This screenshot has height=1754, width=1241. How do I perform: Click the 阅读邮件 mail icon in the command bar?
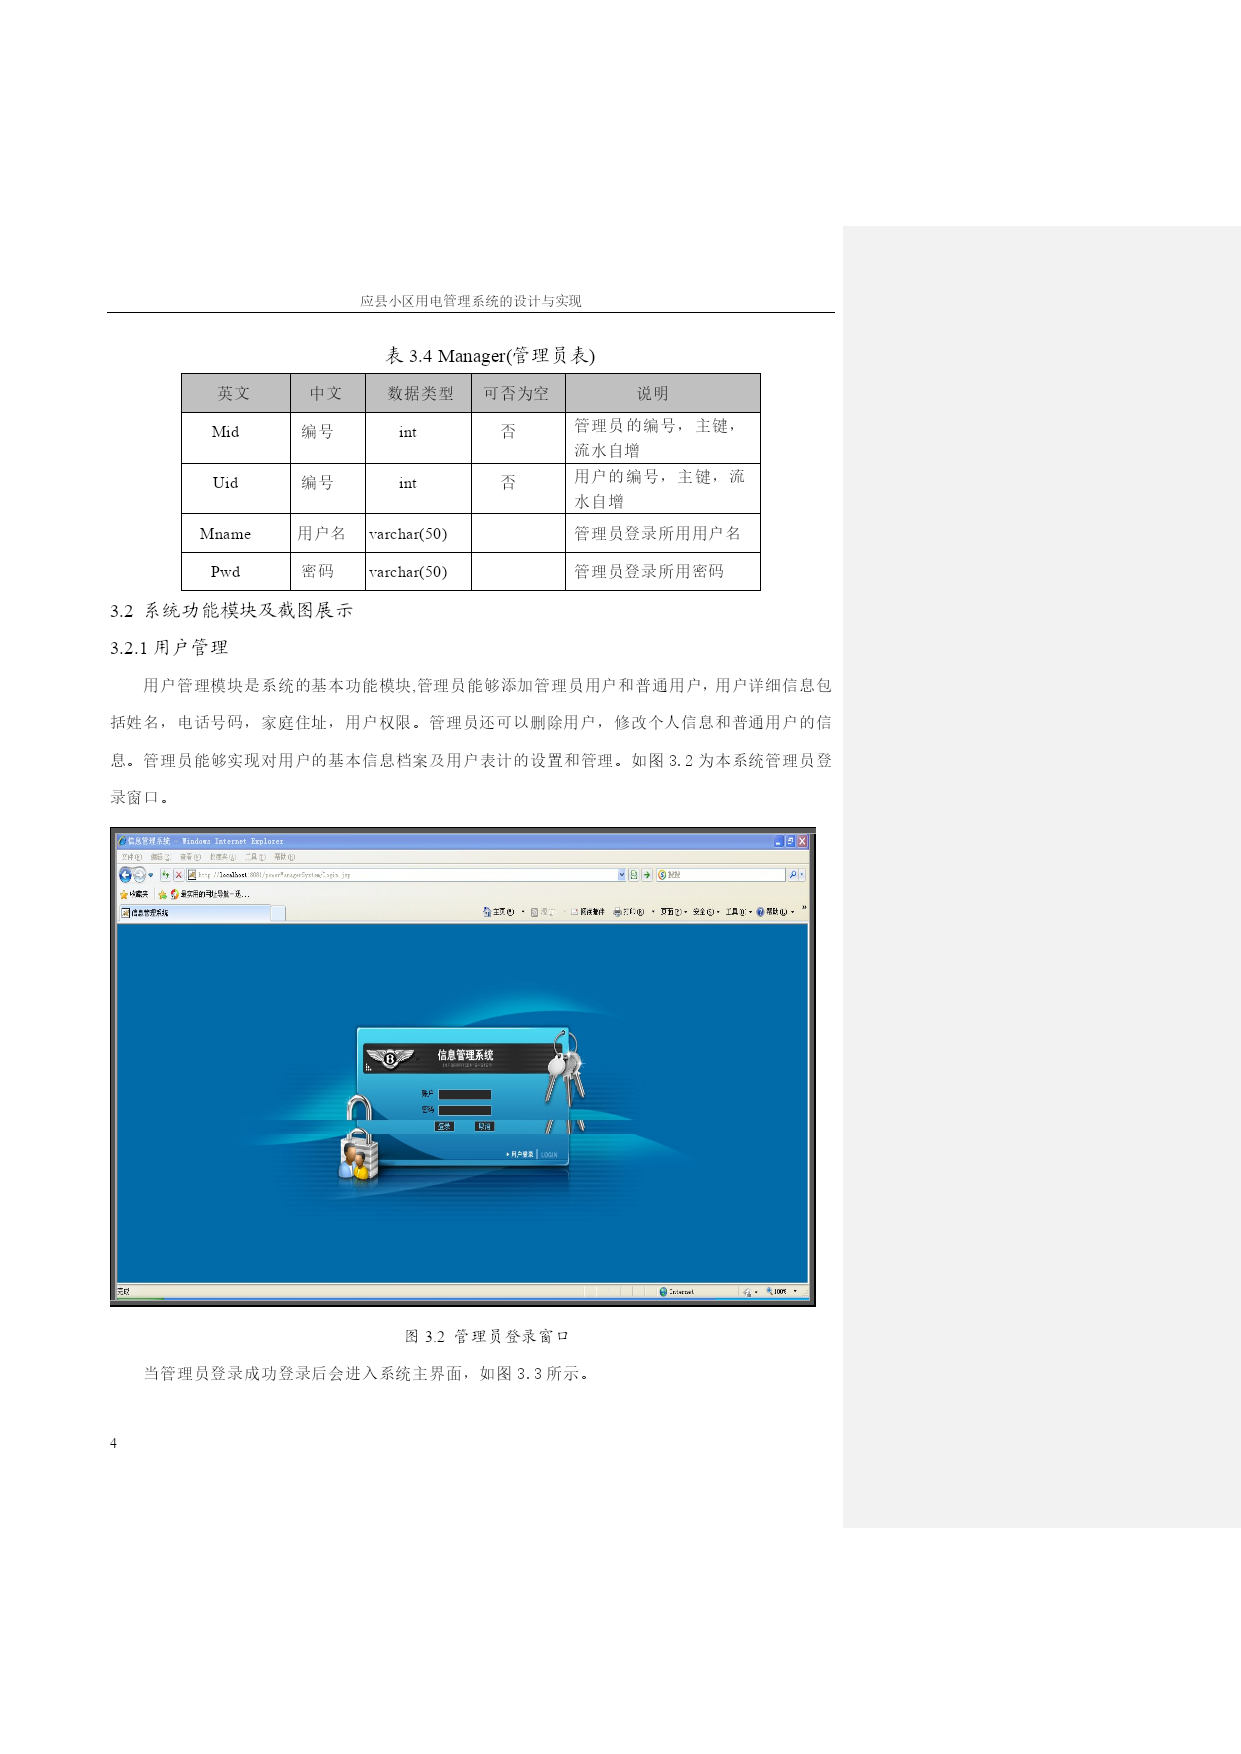(x=574, y=912)
